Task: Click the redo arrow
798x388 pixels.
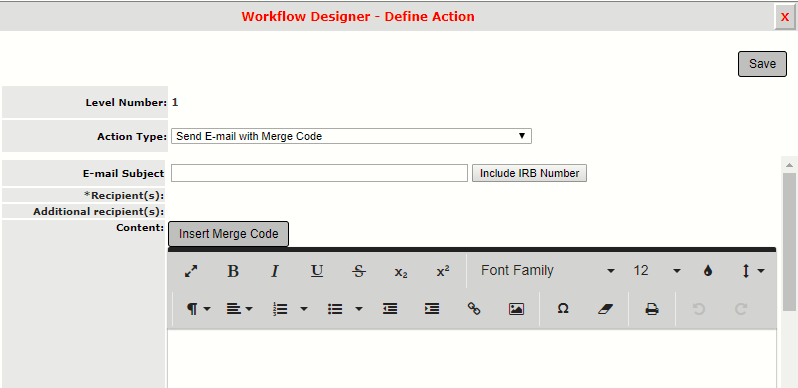Action: pos(741,309)
